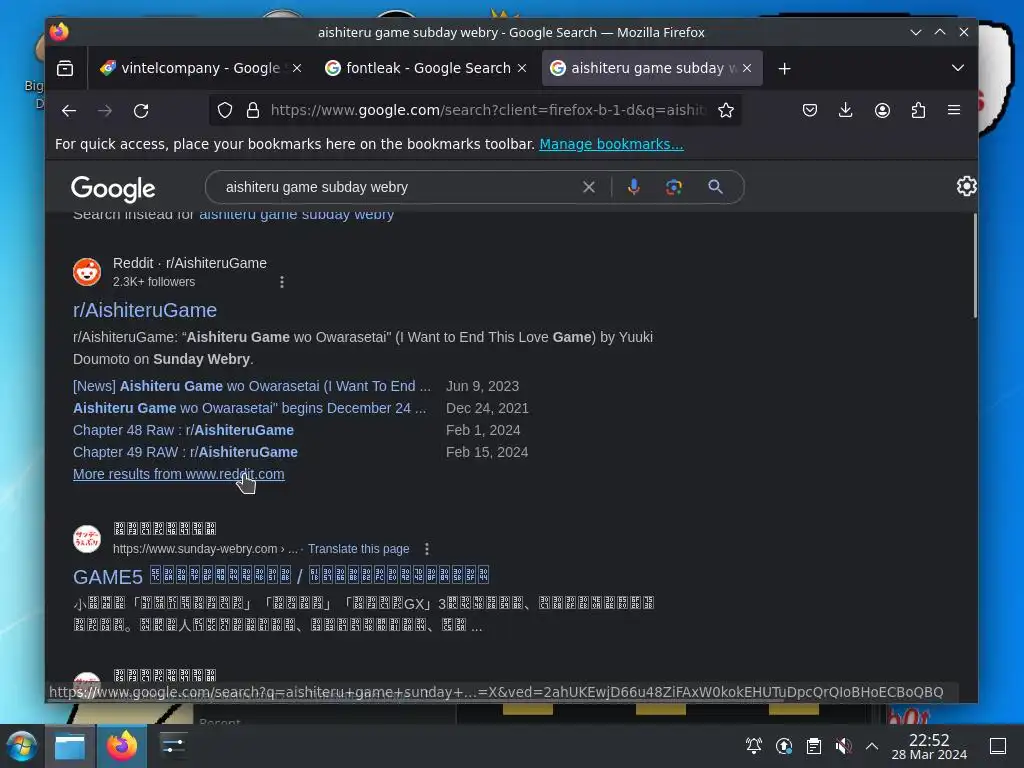Click into the Google search field
The image size is (1024, 768).
398,187
